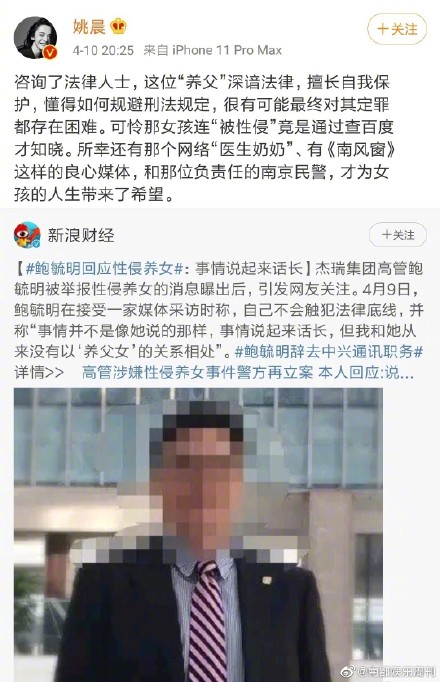Click the iPhone 11 Pro Max source label
Image resolution: width=440 pixels, height=682 pixels.
227,50
